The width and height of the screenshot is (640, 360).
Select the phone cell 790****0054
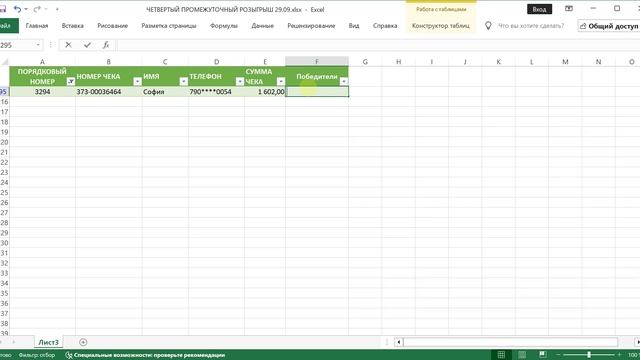pos(216,92)
